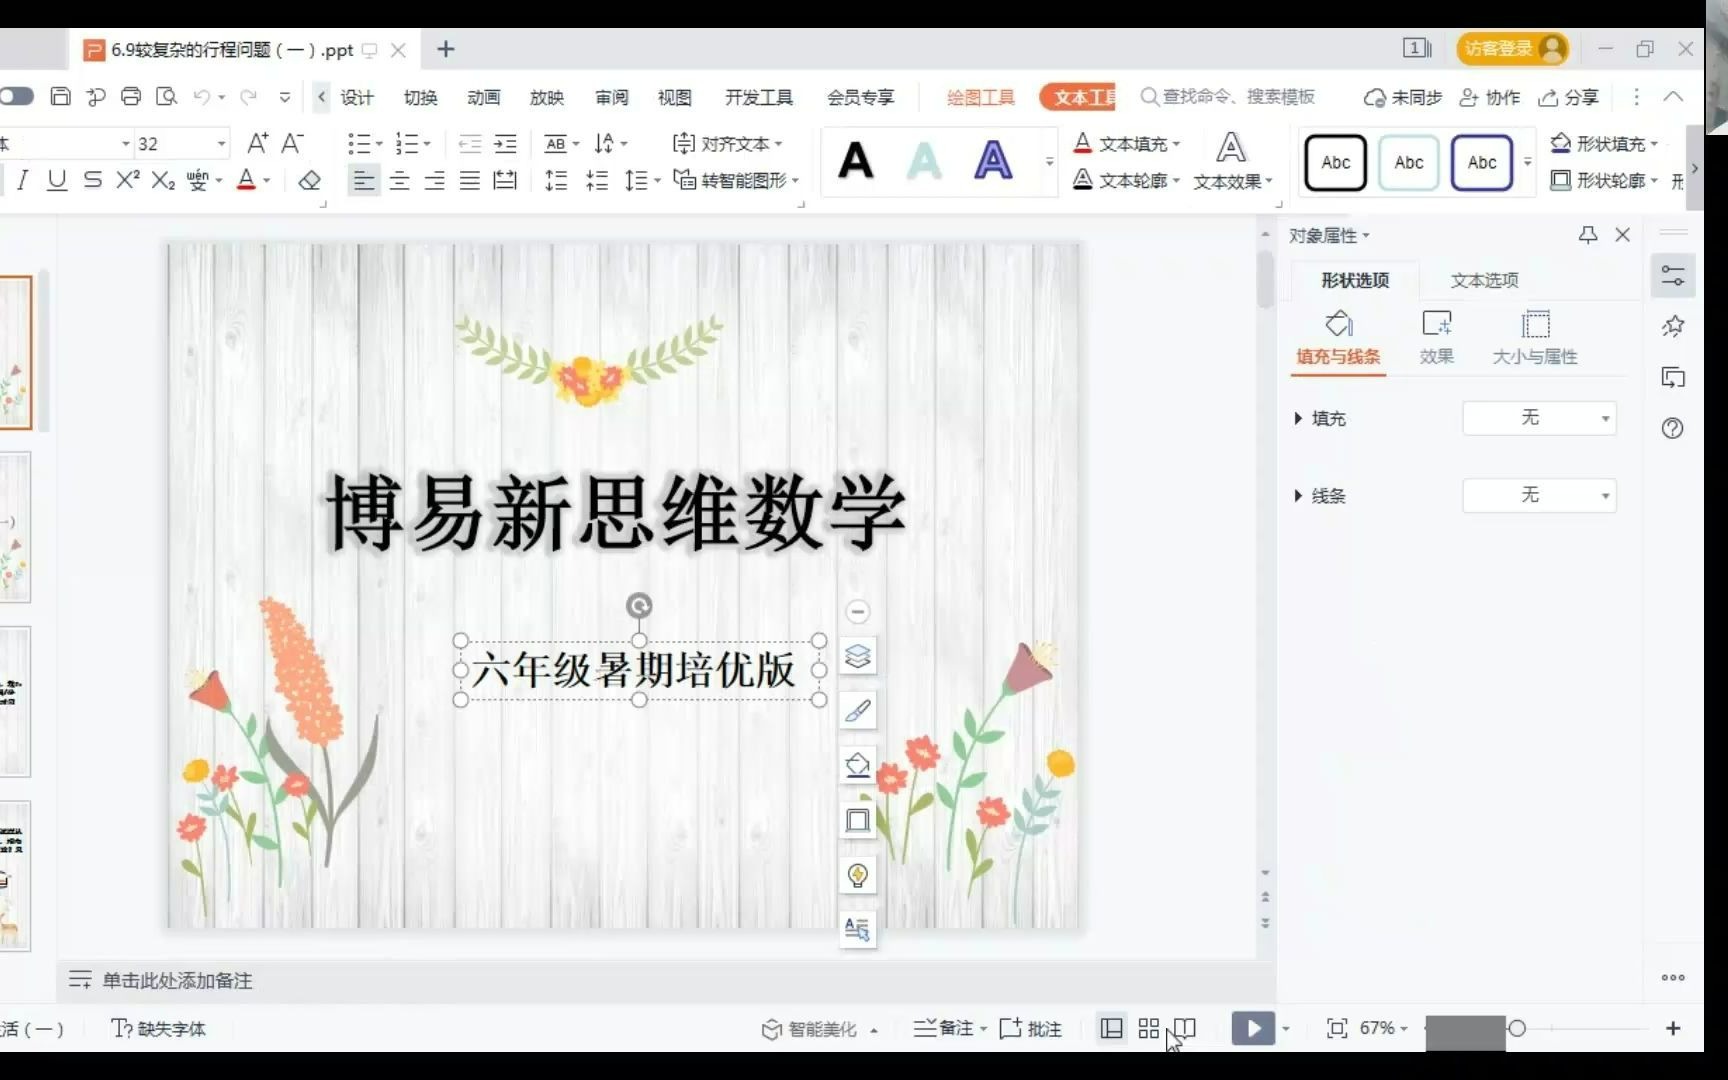Switch to 设计 ribbon tab

[357, 97]
